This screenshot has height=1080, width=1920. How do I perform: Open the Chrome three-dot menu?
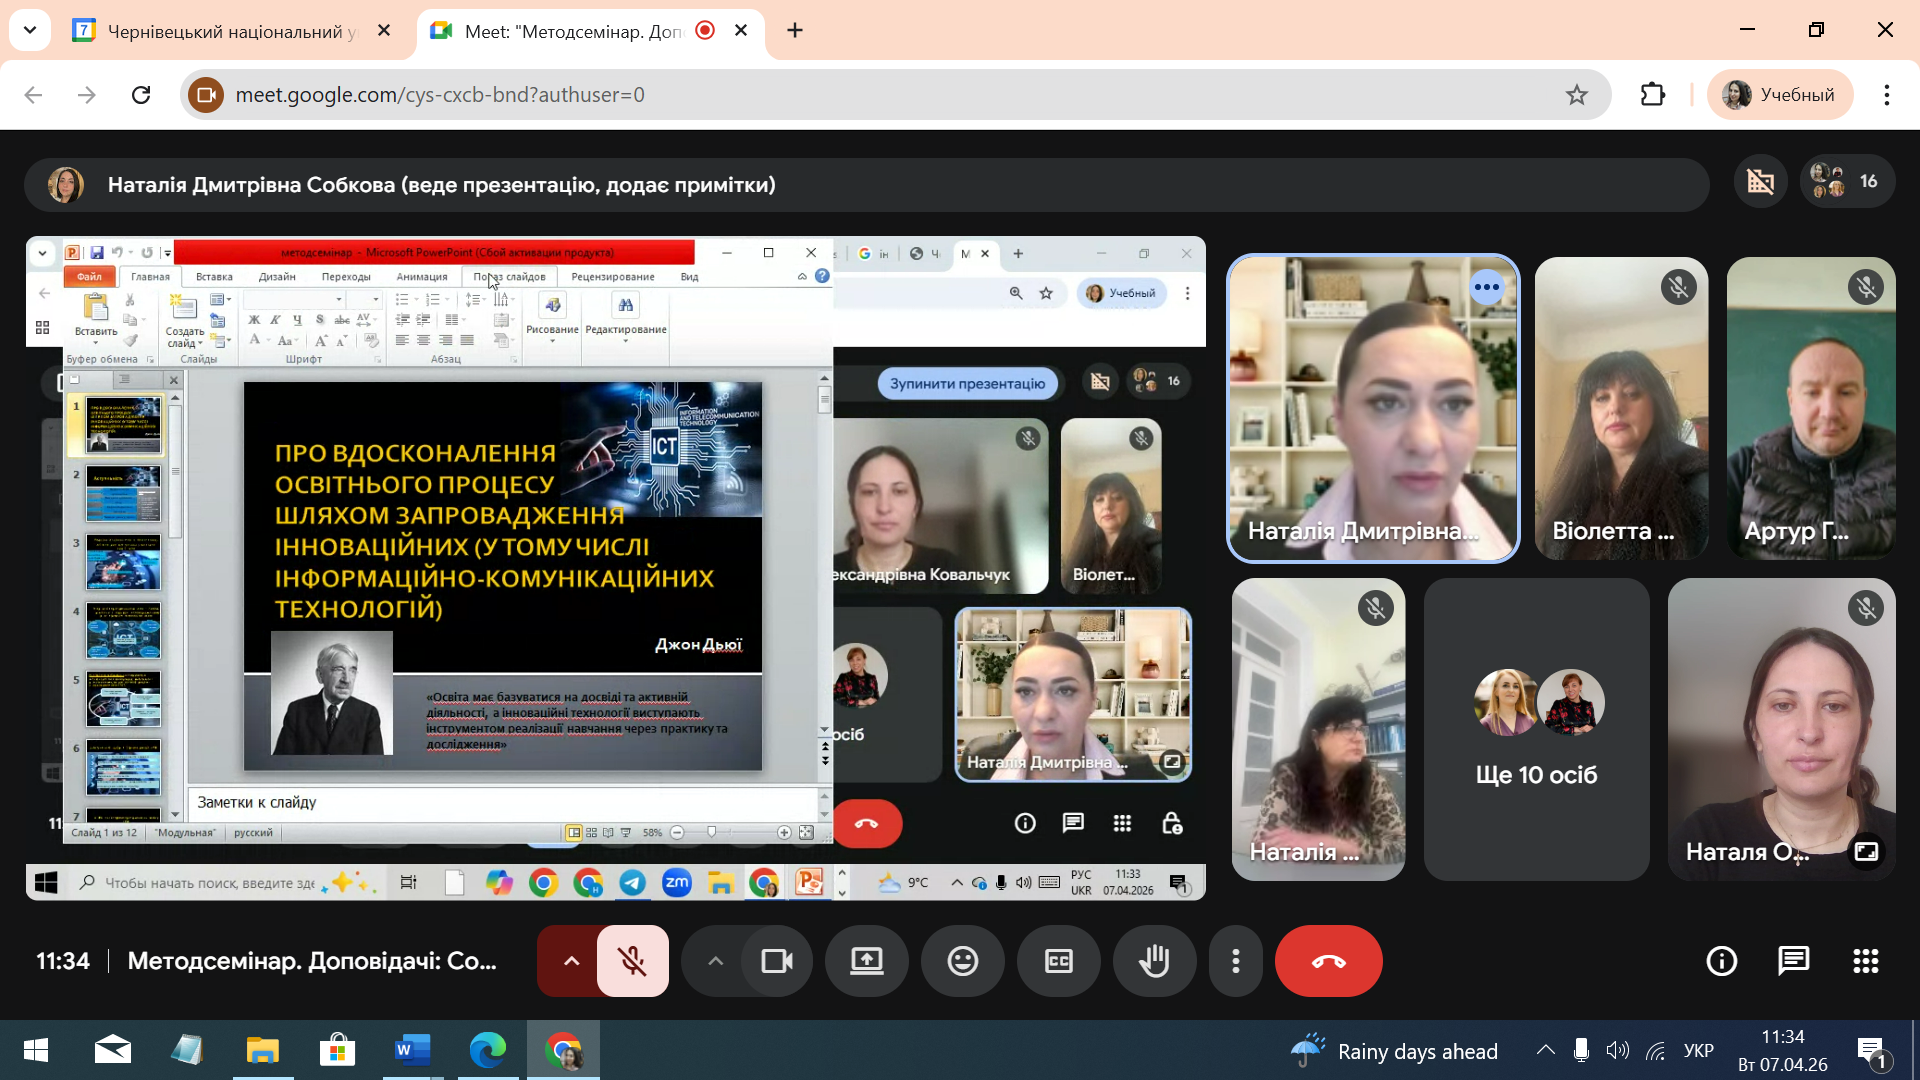coord(1887,95)
